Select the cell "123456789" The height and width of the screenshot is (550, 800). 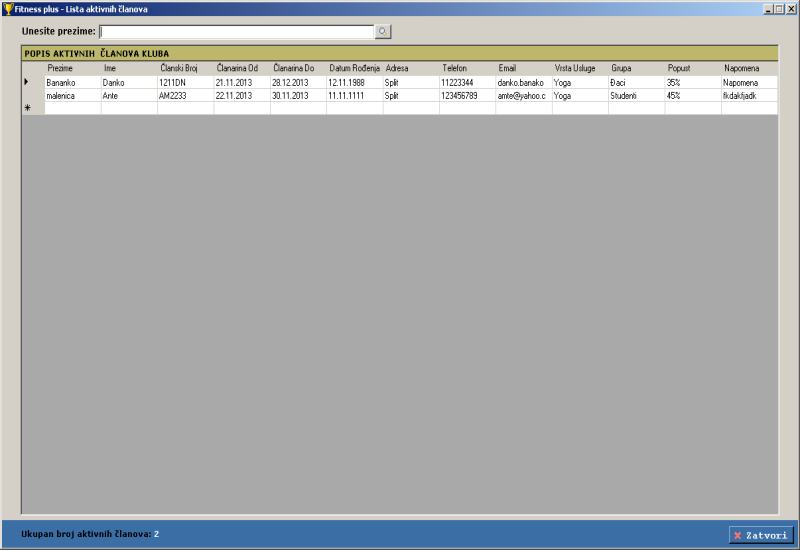467,95
